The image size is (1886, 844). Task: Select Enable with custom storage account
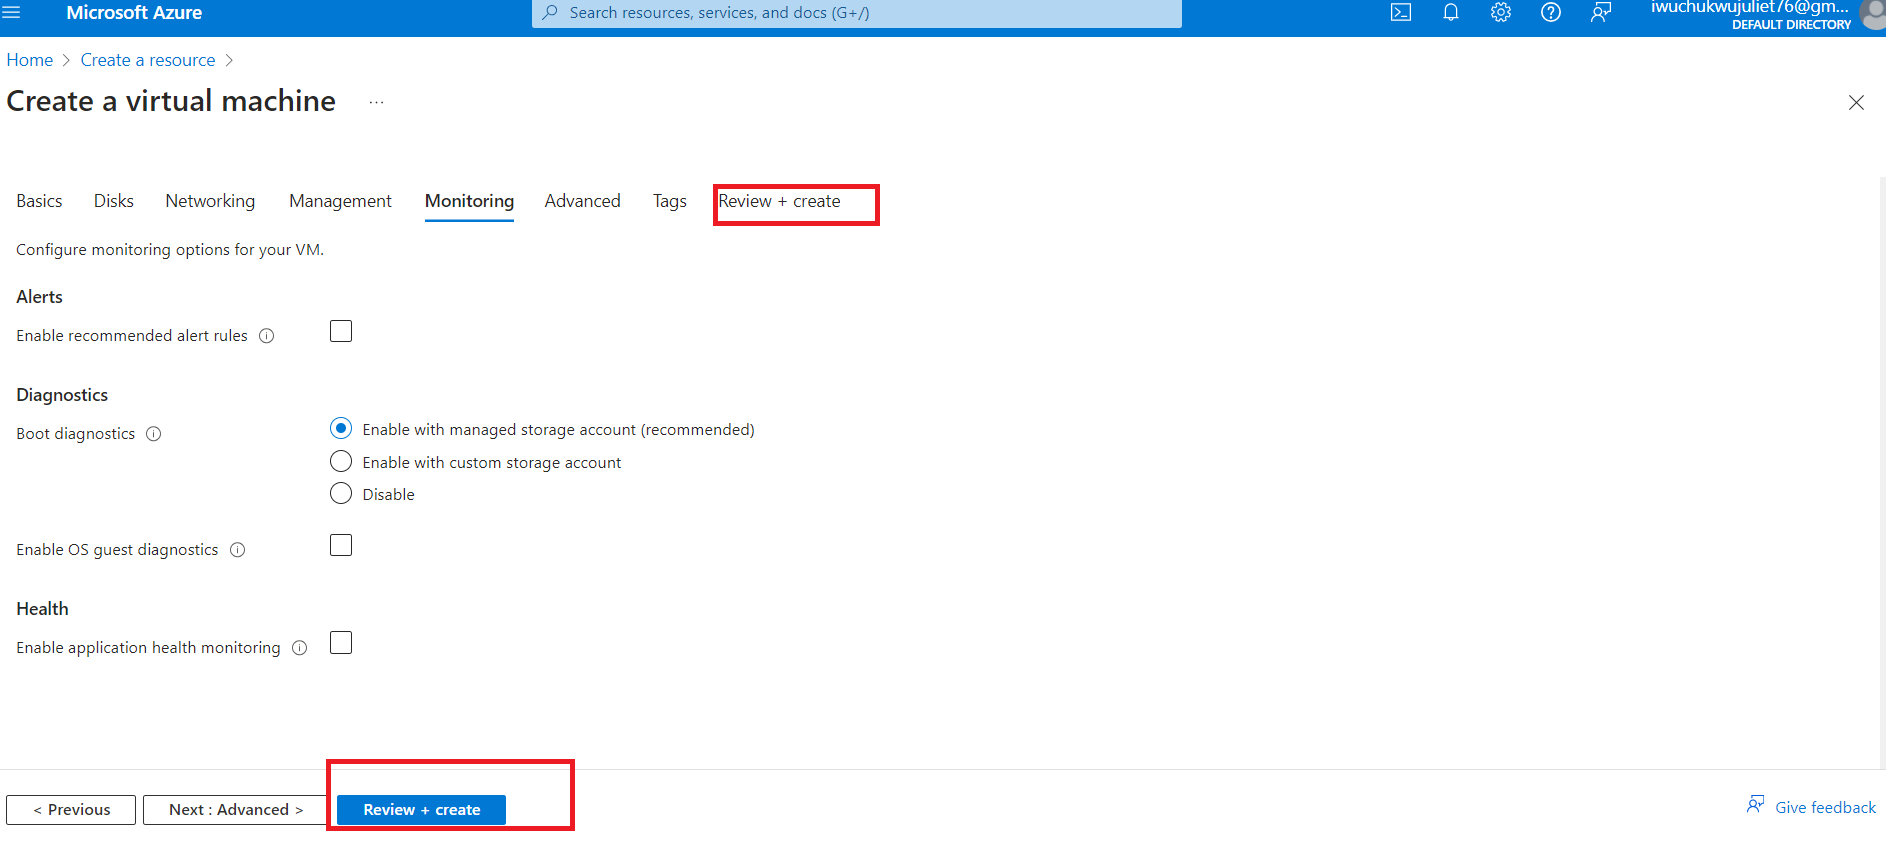[x=341, y=461]
